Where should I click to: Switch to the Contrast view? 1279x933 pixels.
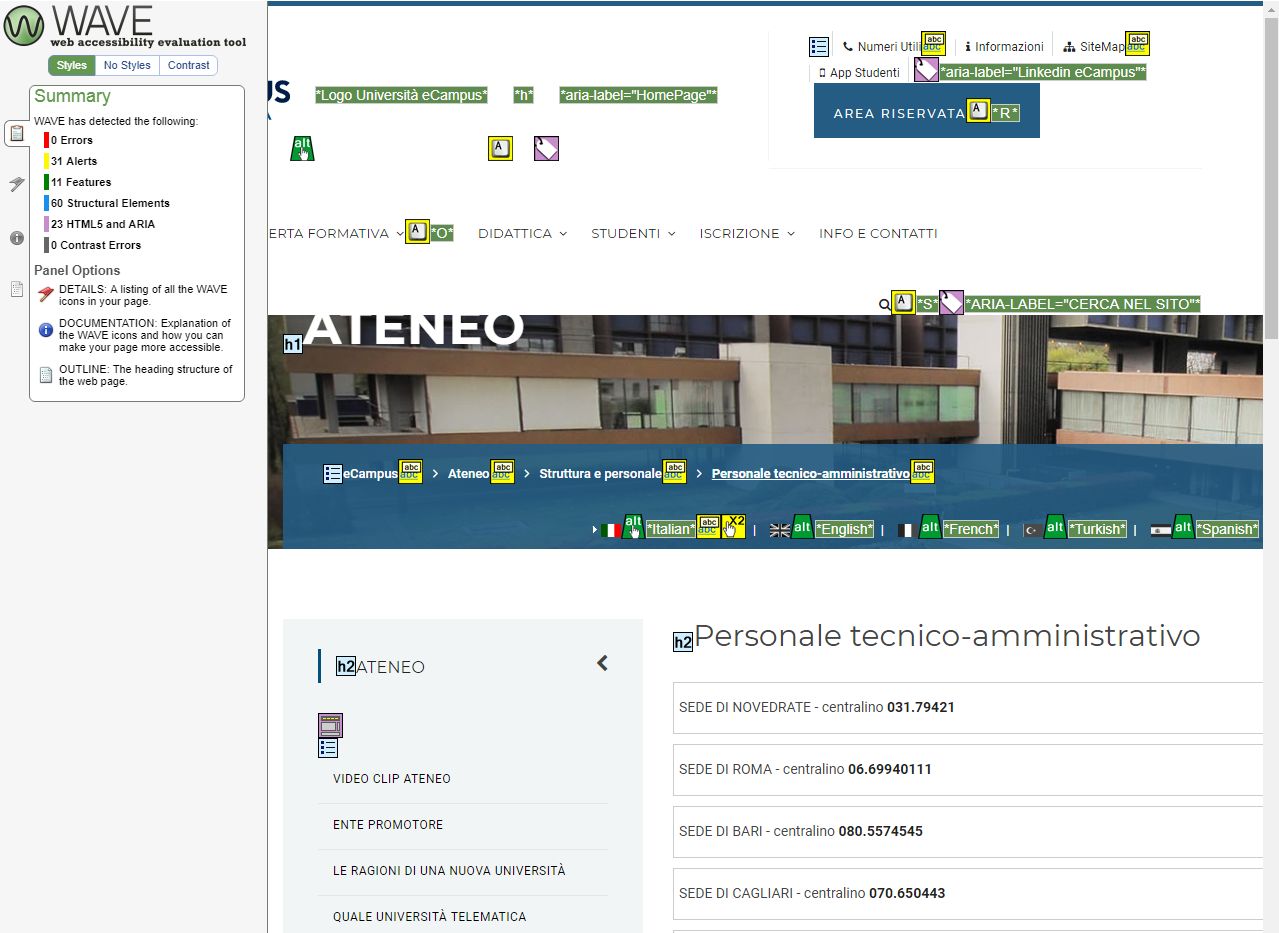188,65
